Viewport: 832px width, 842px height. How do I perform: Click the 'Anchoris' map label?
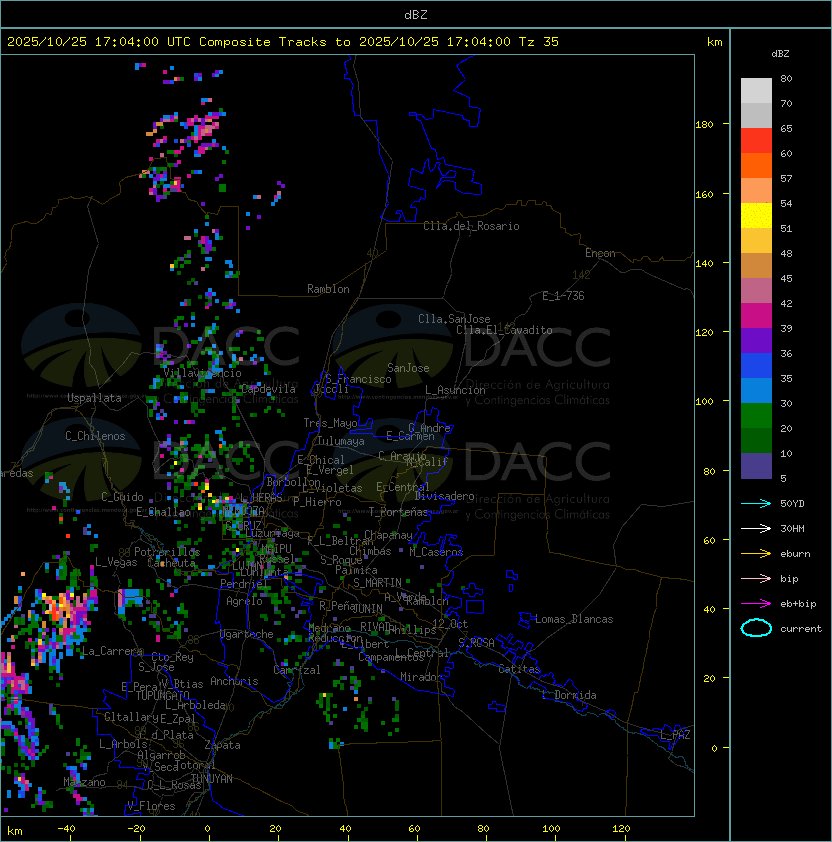[x=234, y=681]
